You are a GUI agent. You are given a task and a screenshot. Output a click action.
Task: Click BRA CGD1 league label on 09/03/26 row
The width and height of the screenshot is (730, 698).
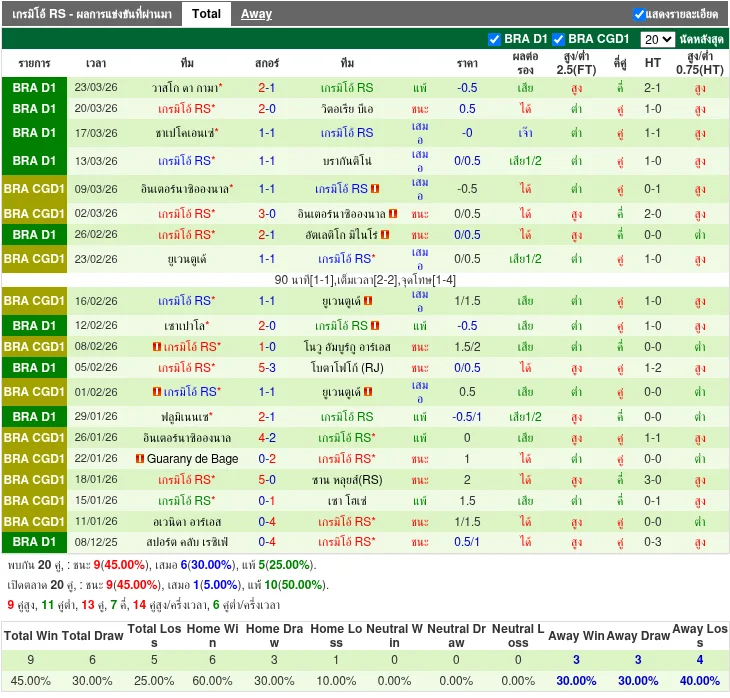(x=34, y=189)
